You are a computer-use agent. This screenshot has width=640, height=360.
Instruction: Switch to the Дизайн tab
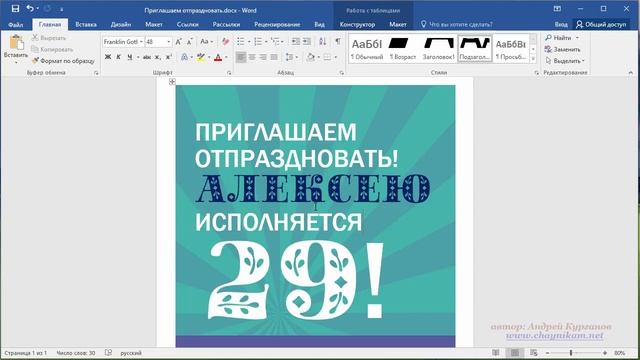click(x=121, y=24)
